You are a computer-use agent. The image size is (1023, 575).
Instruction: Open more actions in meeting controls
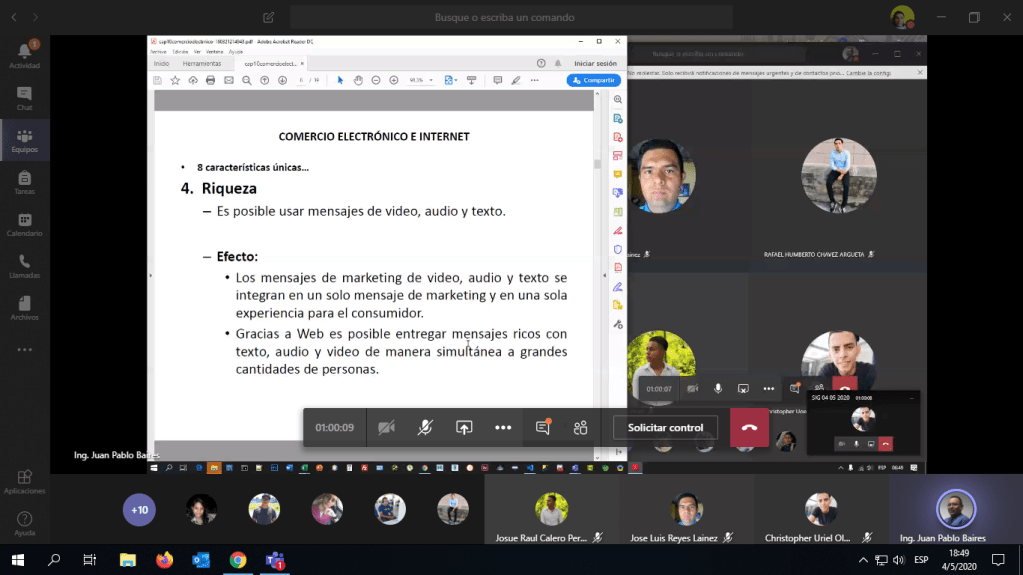pyautogui.click(x=503, y=427)
